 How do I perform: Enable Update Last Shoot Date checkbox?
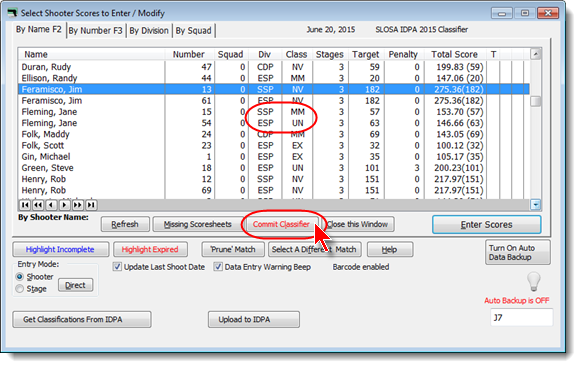(117, 267)
